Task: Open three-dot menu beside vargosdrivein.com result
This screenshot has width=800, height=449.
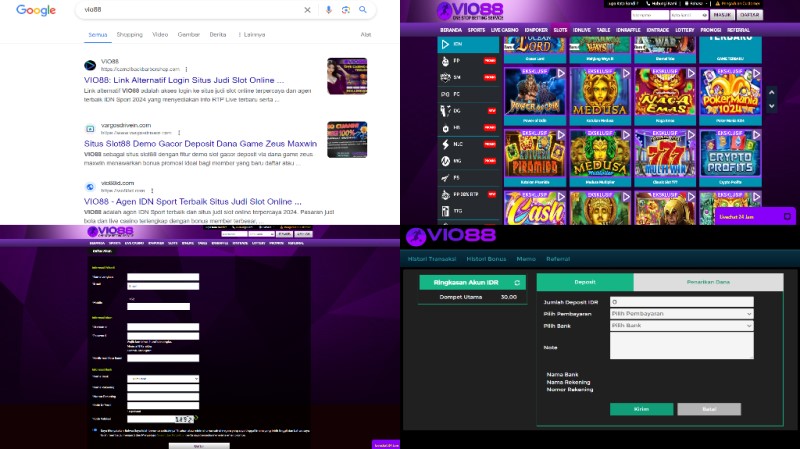Action: click(179, 133)
